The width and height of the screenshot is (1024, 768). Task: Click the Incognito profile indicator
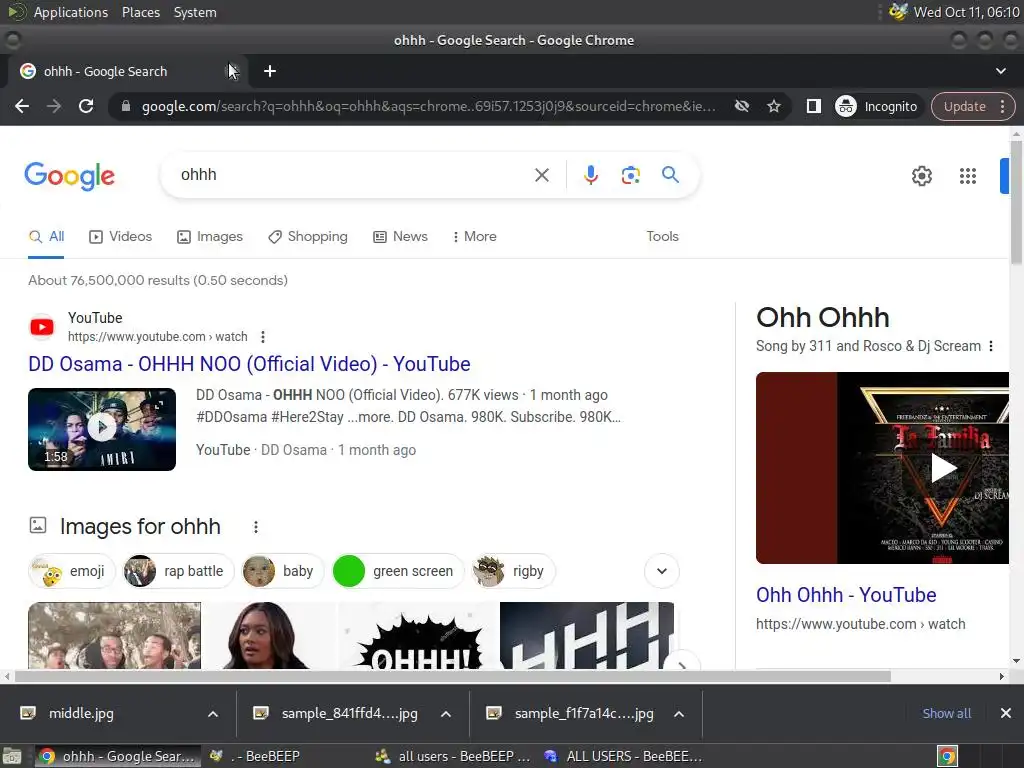(877, 106)
